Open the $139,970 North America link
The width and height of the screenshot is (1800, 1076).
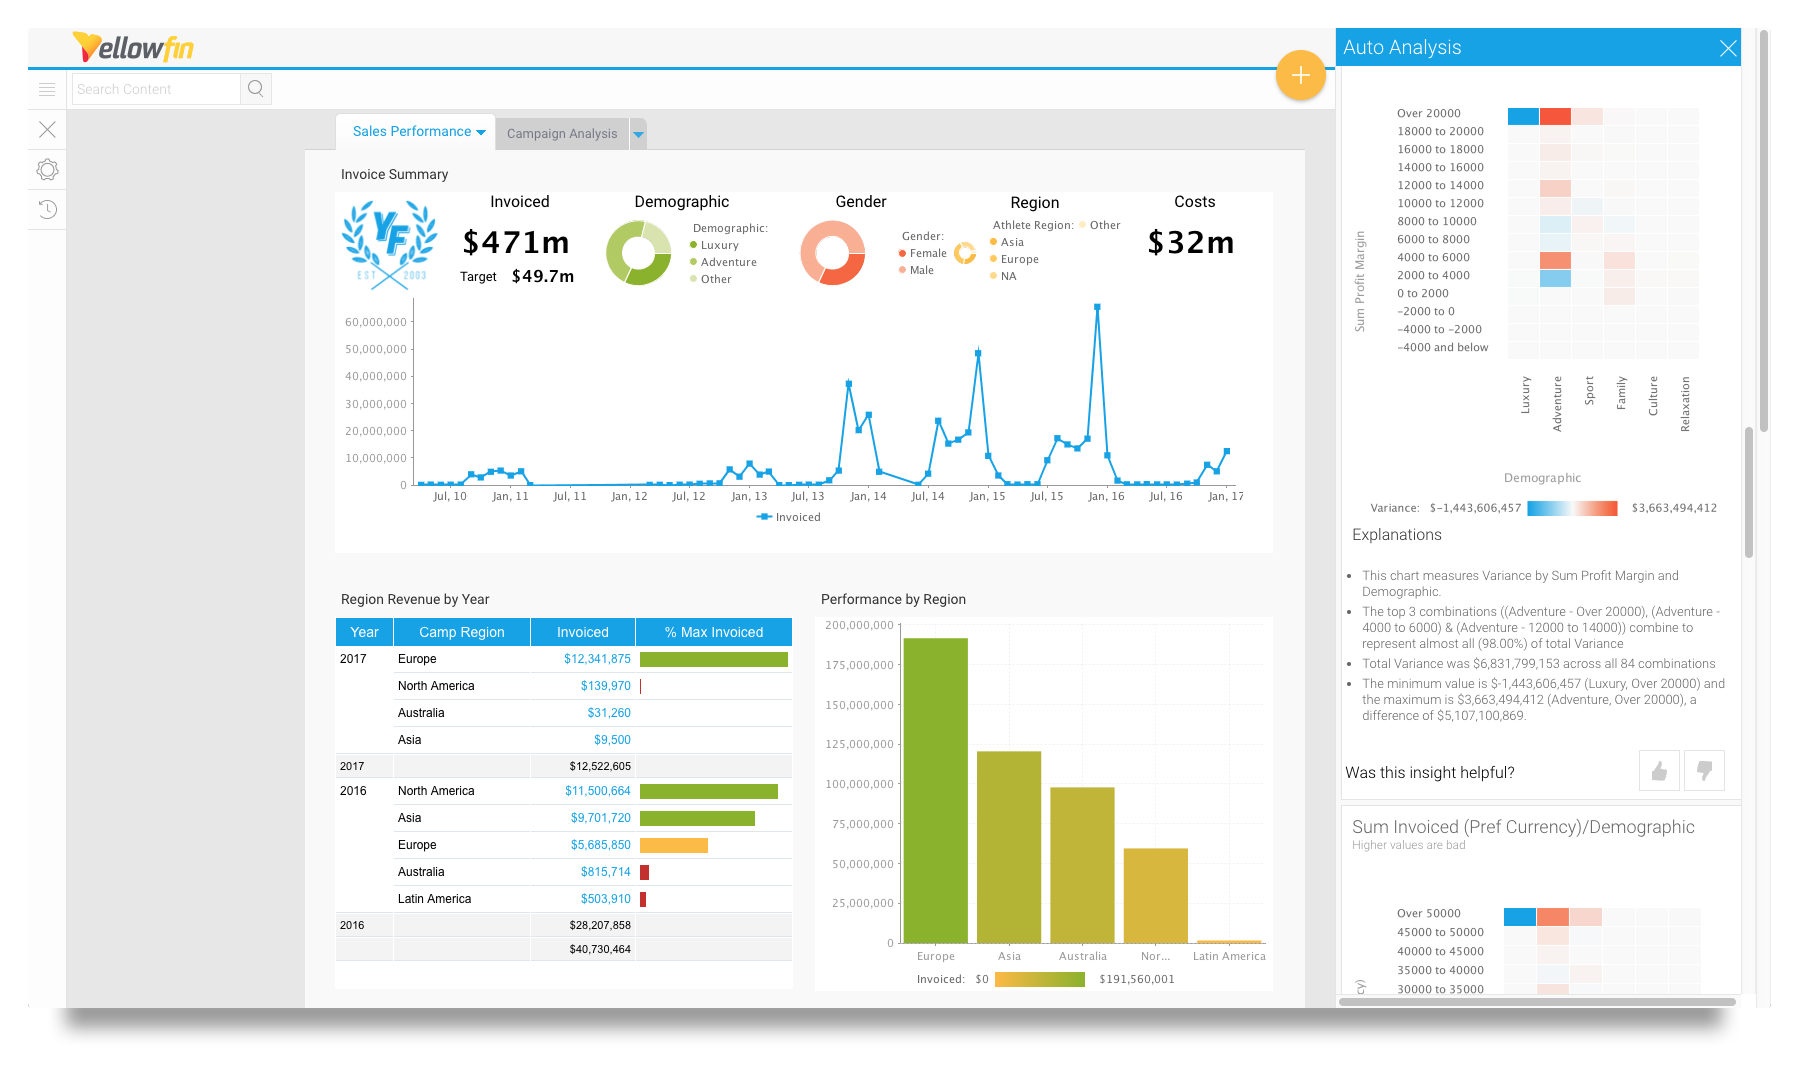(x=605, y=686)
